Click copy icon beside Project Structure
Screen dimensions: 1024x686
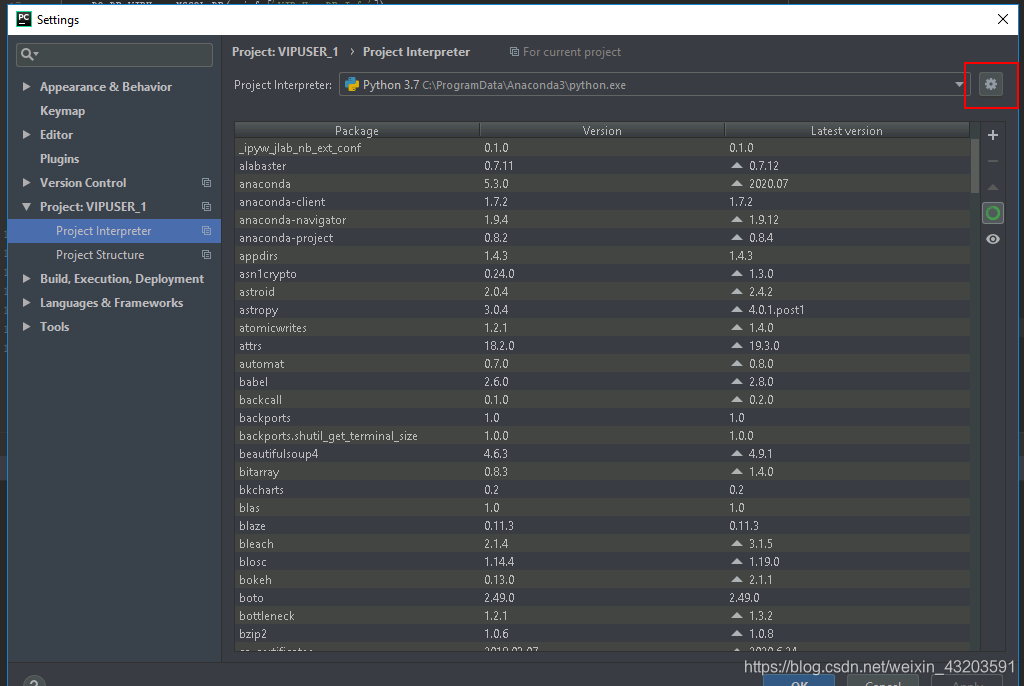pos(206,255)
